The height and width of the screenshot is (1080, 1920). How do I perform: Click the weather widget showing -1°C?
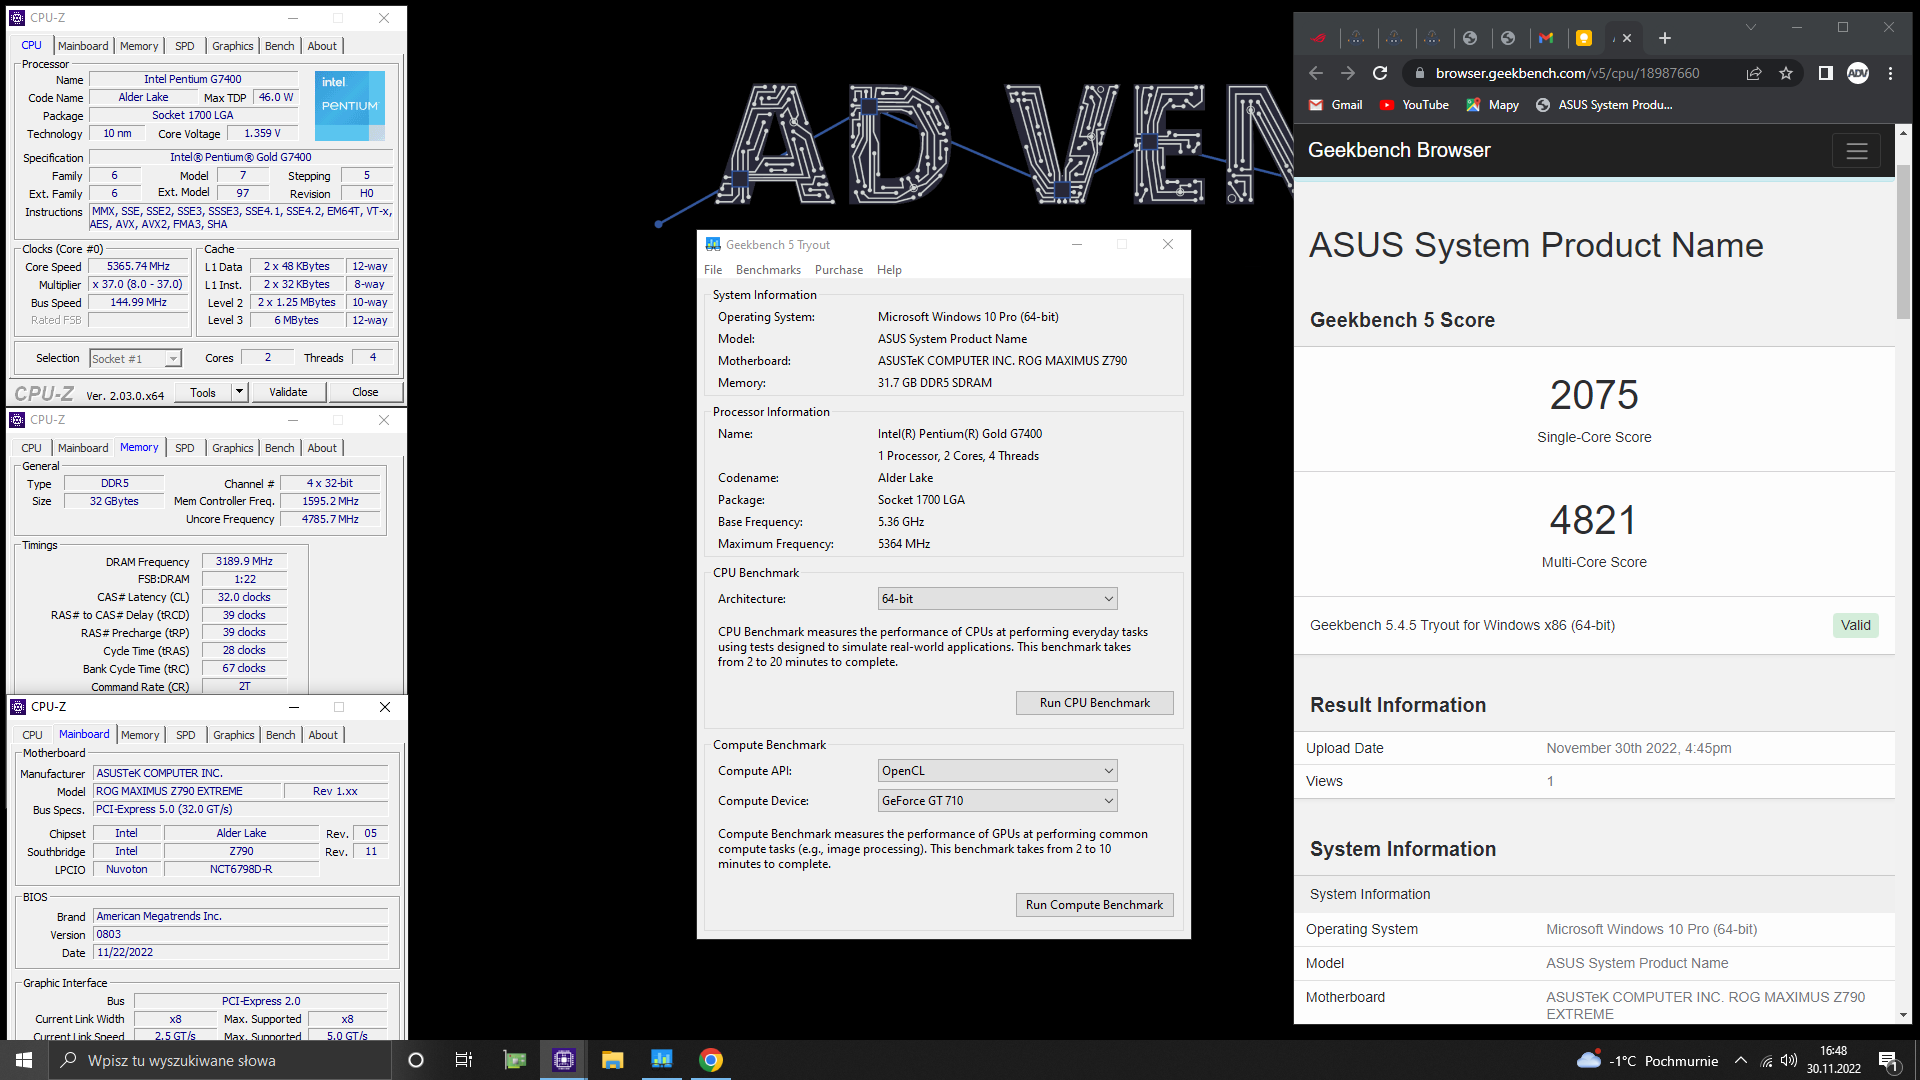pyautogui.click(x=1647, y=1061)
